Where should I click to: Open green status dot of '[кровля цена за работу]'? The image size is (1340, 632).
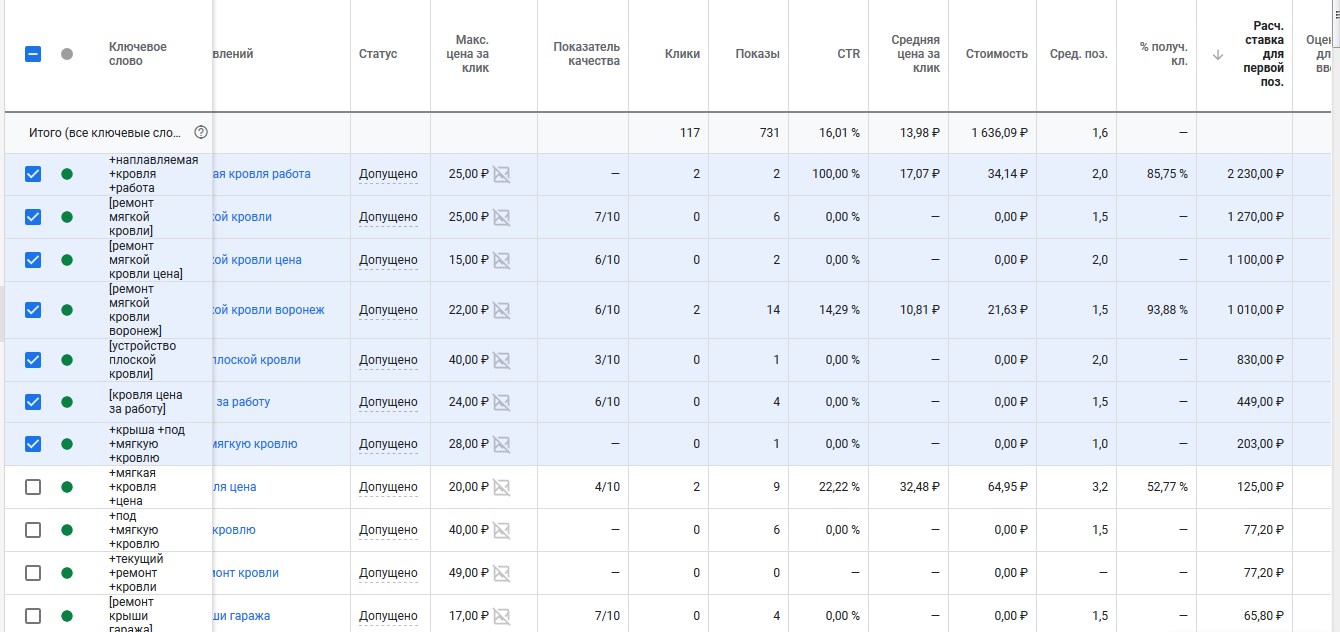pyautogui.click(x=67, y=402)
